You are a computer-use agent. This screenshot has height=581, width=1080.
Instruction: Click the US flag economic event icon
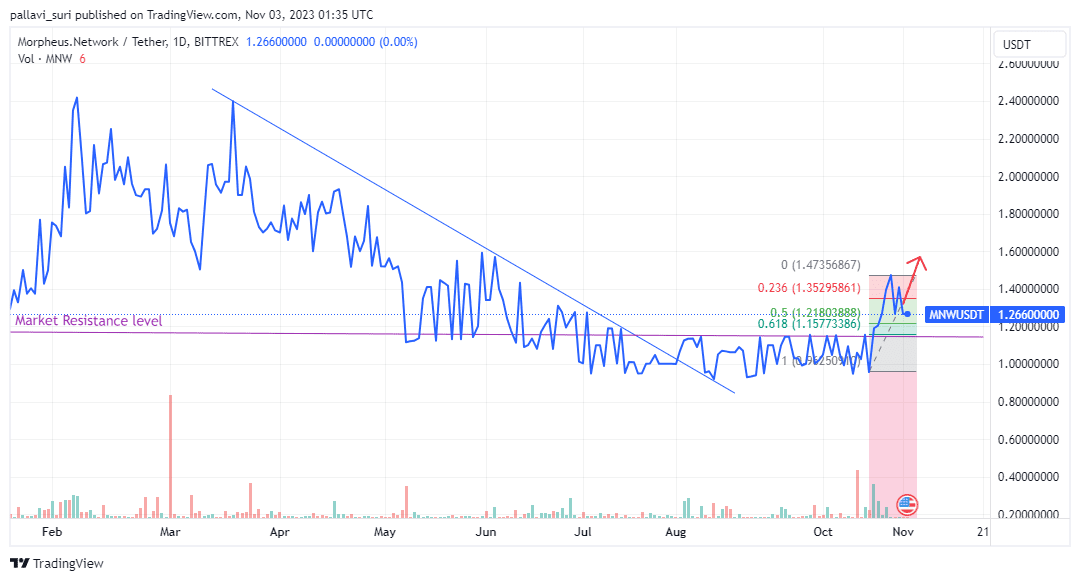click(x=906, y=504)
